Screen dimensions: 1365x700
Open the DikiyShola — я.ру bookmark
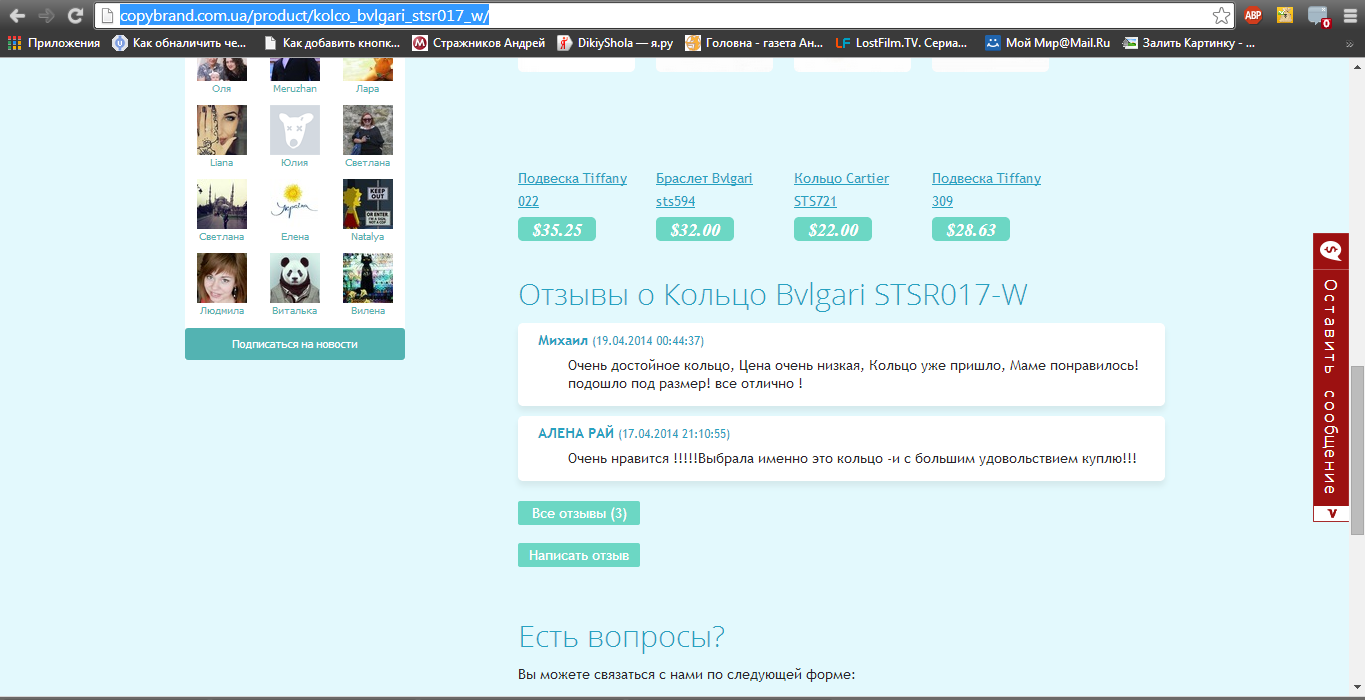point(614,43)
